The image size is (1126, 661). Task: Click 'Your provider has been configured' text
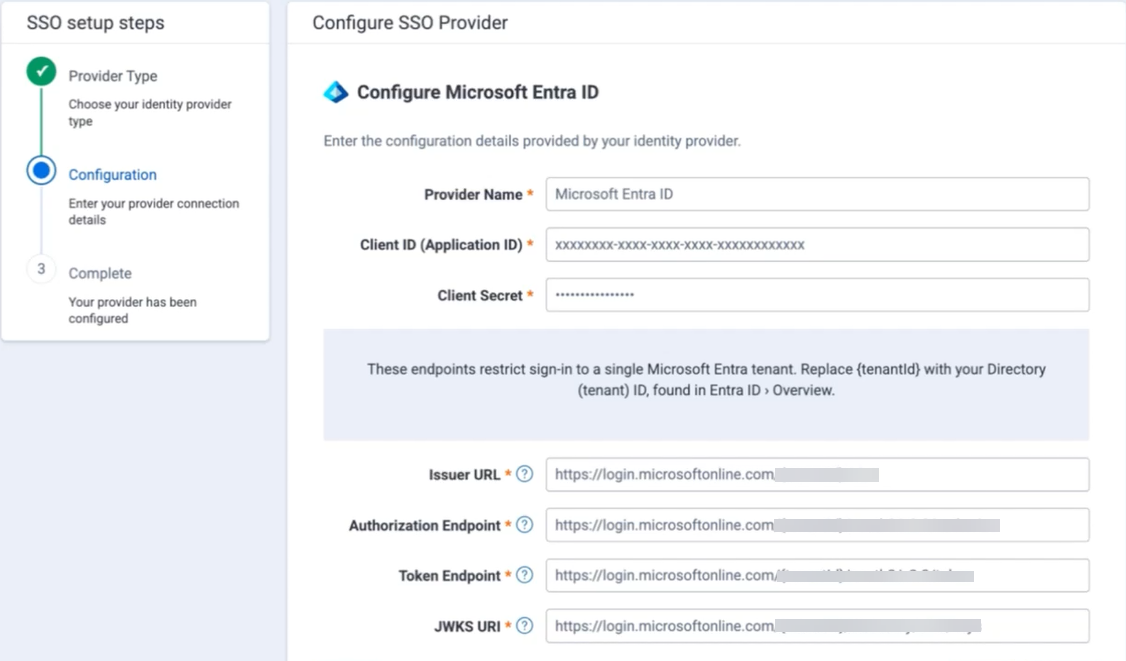[x=132, y=310]
